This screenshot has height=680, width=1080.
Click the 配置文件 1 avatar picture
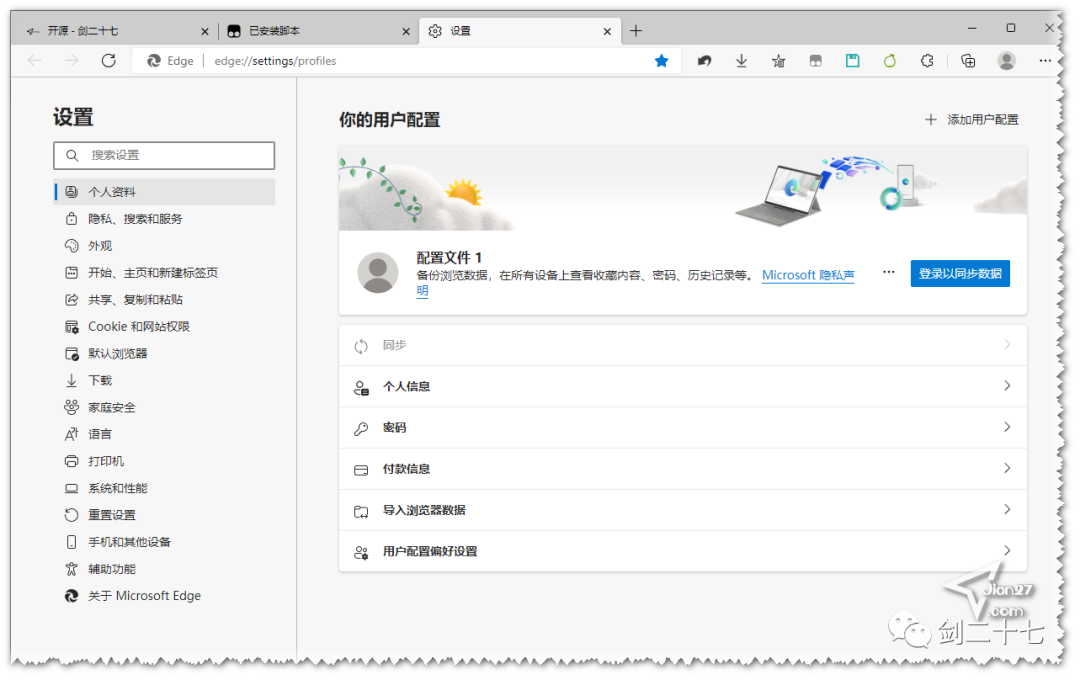[x=377, y=272]
